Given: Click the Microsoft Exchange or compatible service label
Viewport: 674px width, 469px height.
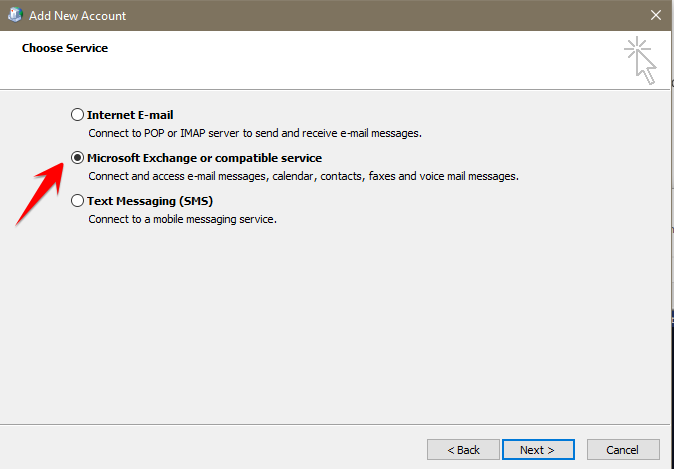Looking at the screenshot, I should (x=204, y=158).
